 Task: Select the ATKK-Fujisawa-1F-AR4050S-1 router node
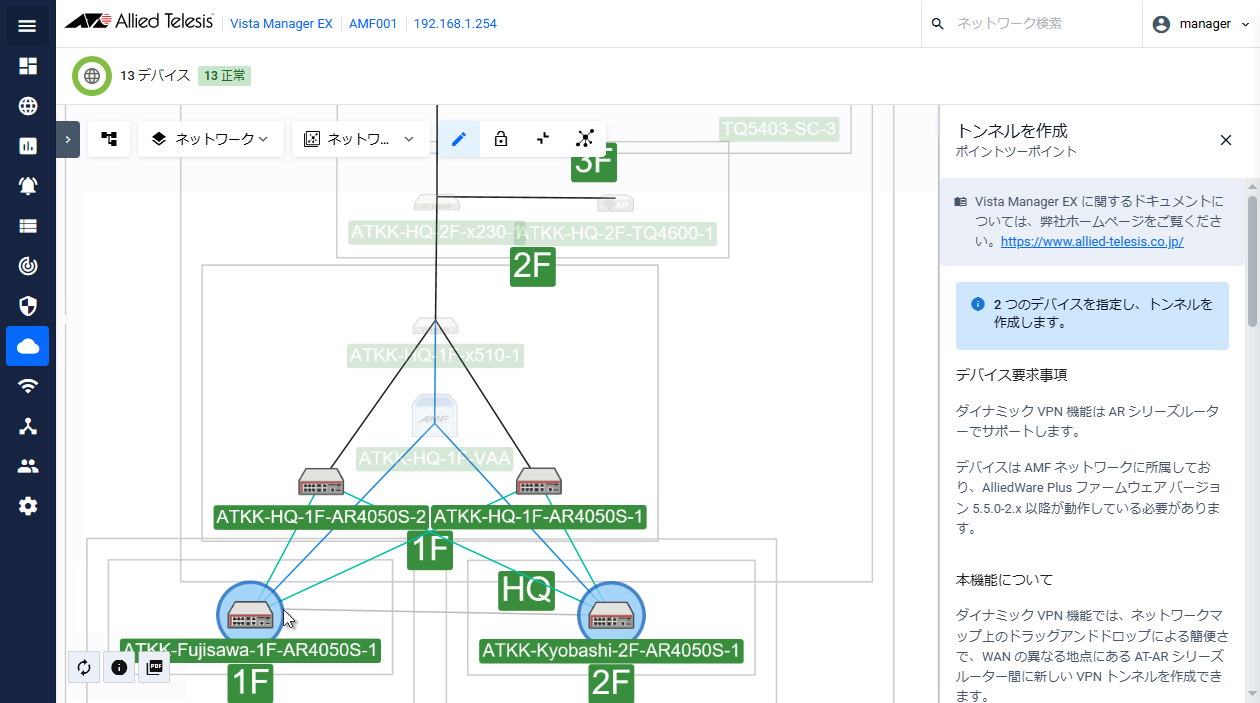pyautogui.click(x=250, y=615)
